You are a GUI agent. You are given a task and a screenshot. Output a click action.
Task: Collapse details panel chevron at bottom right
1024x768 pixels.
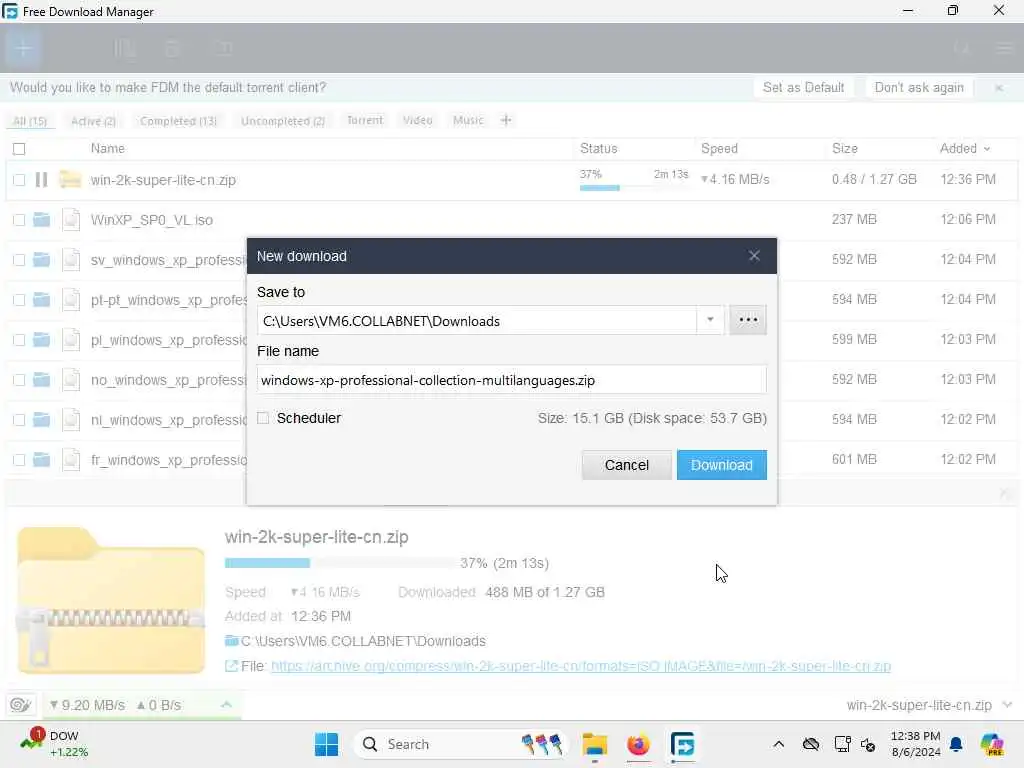(x=1007, y=705)
